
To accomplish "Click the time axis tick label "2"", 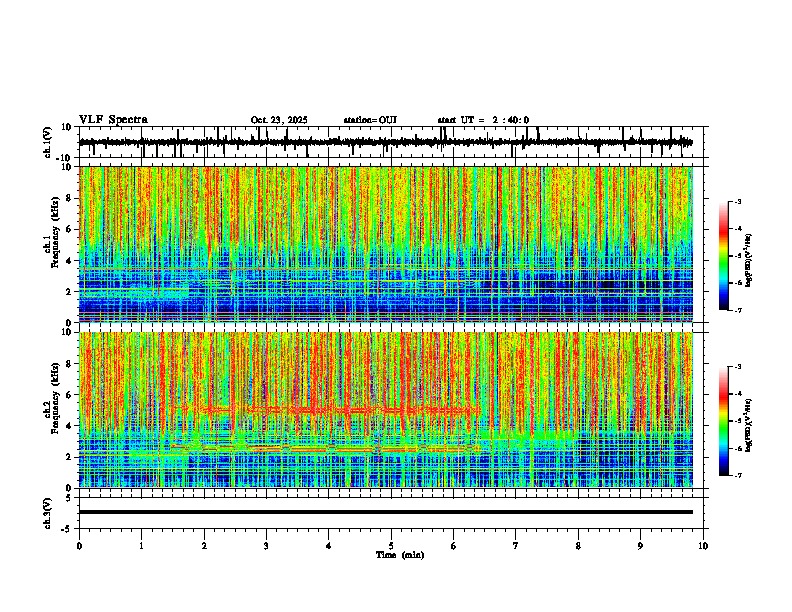I will coord(204,546).
